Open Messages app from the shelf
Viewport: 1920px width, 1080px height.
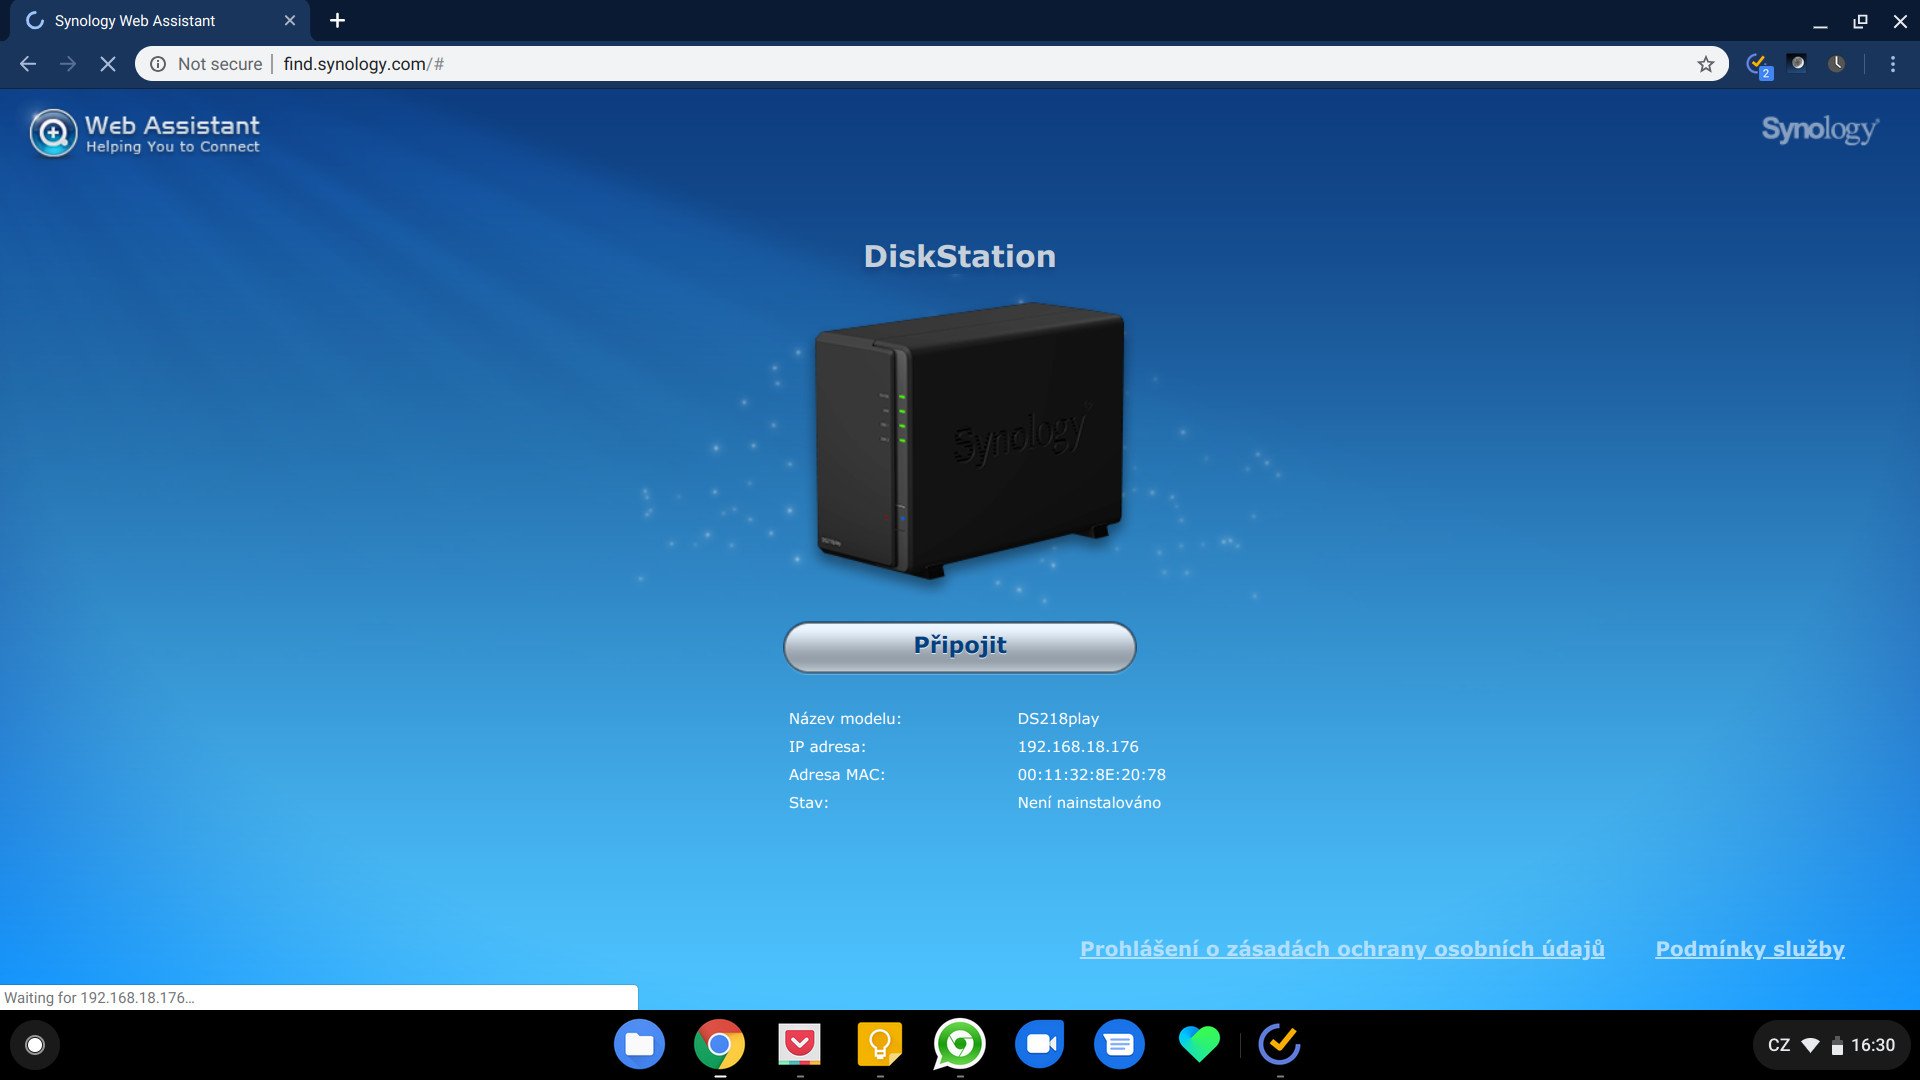click(x=1119, y=1045)
